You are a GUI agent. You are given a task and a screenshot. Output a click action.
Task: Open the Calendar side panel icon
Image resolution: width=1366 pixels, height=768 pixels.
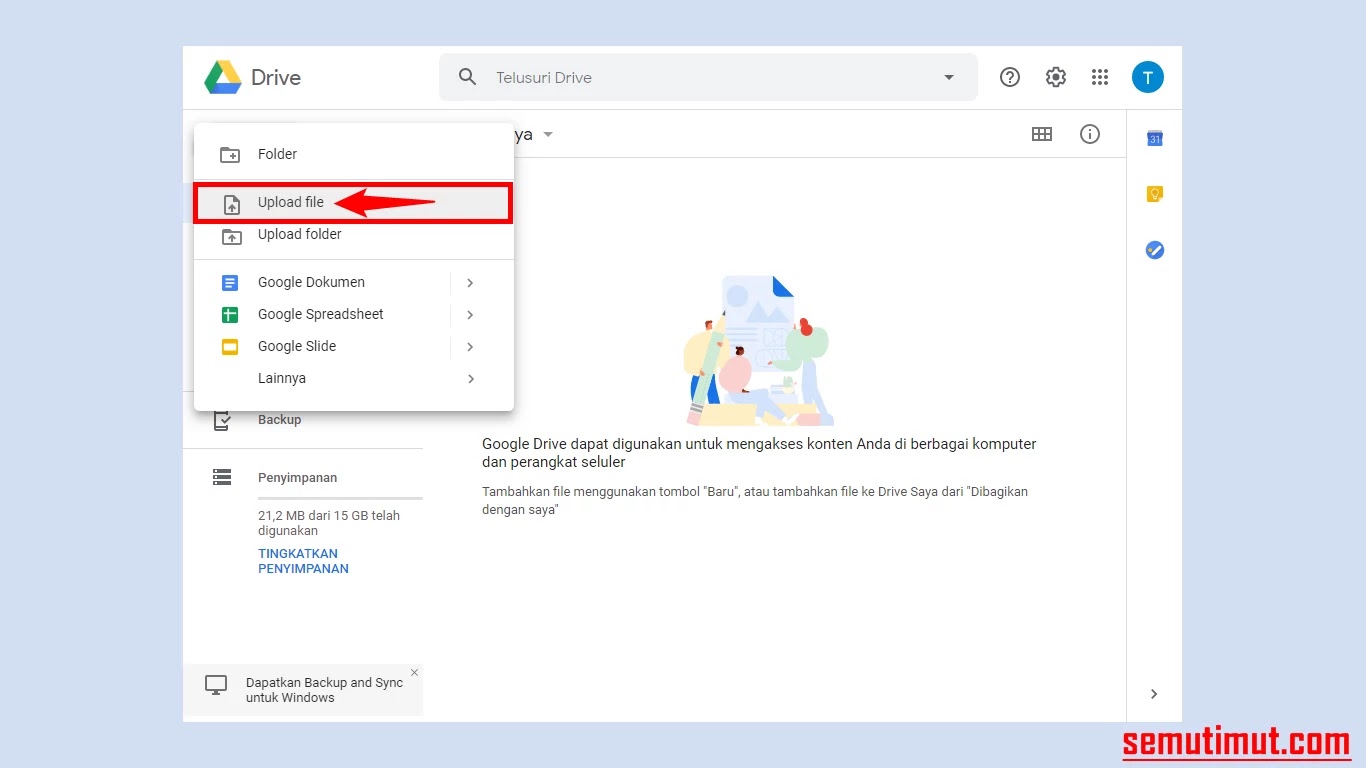pos(1155,139)
